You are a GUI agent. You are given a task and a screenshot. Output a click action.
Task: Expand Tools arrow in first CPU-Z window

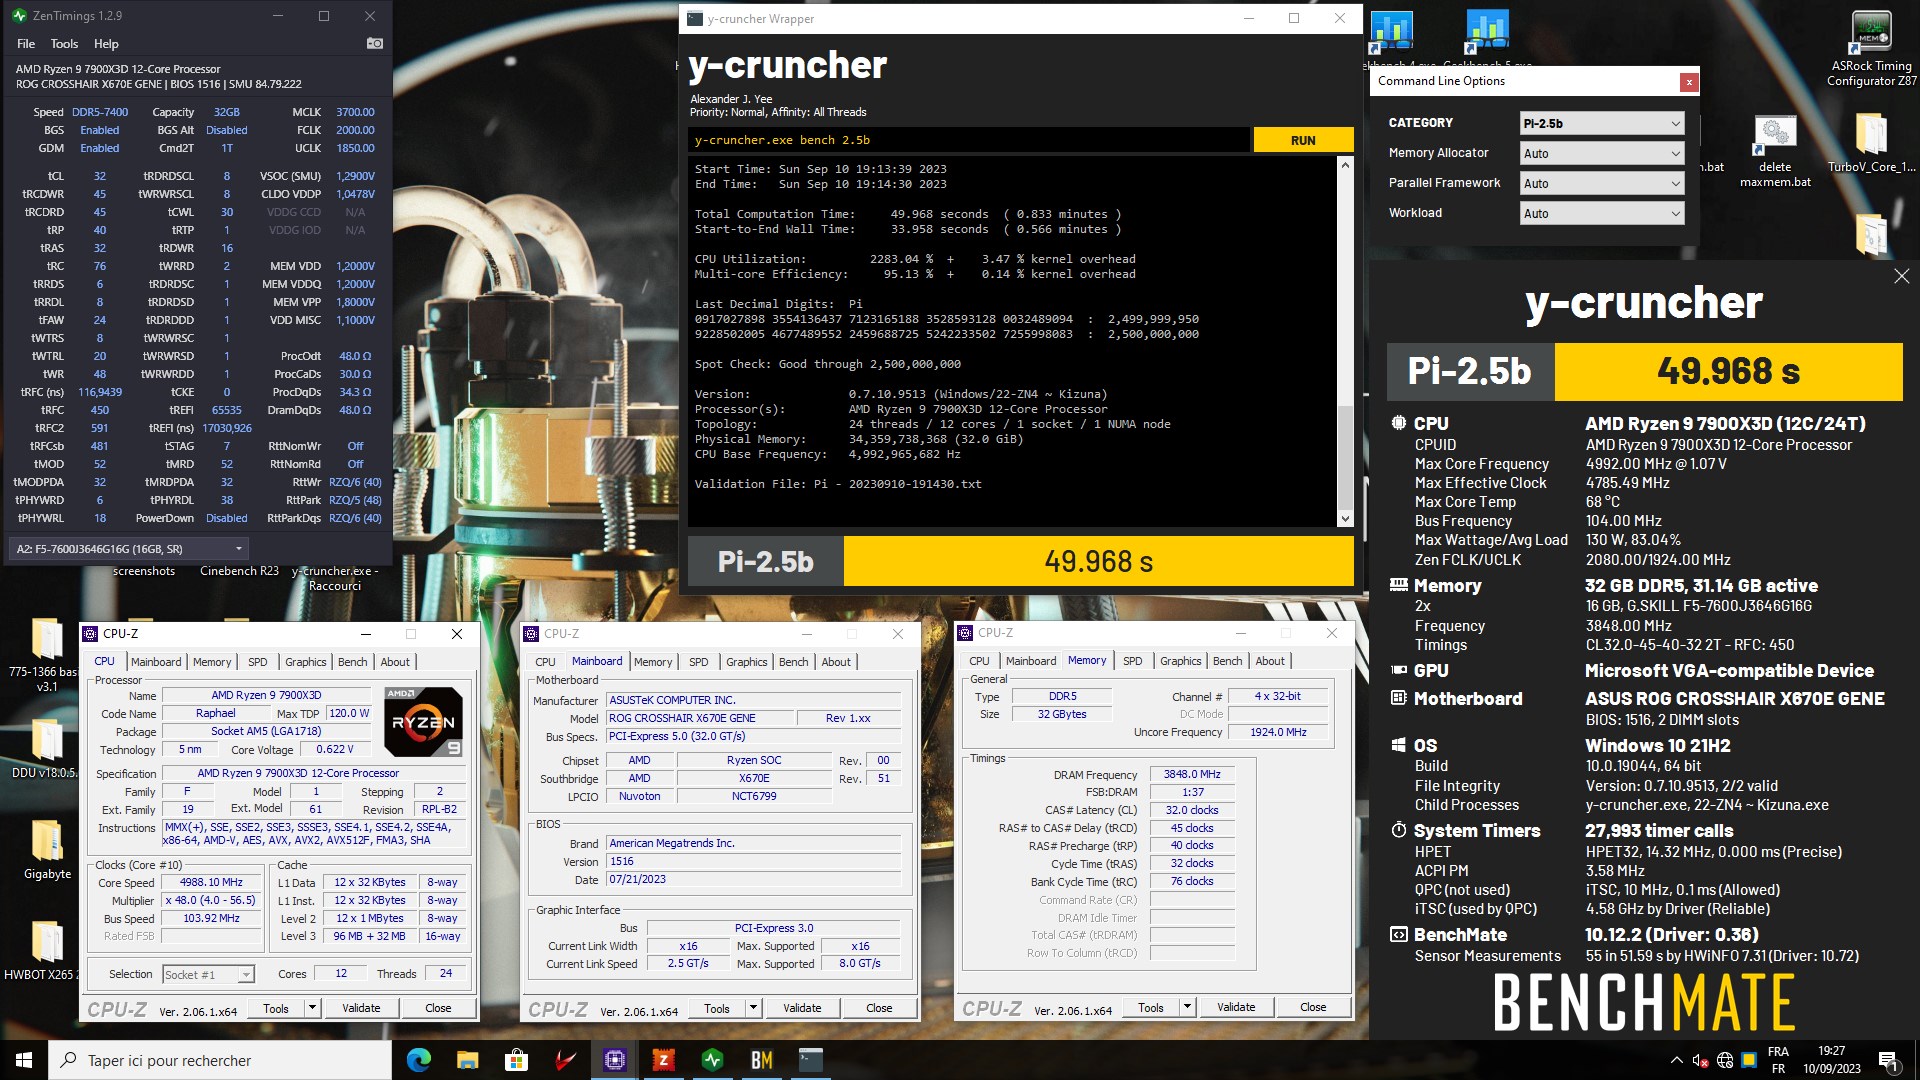(x=312, y=1008)
